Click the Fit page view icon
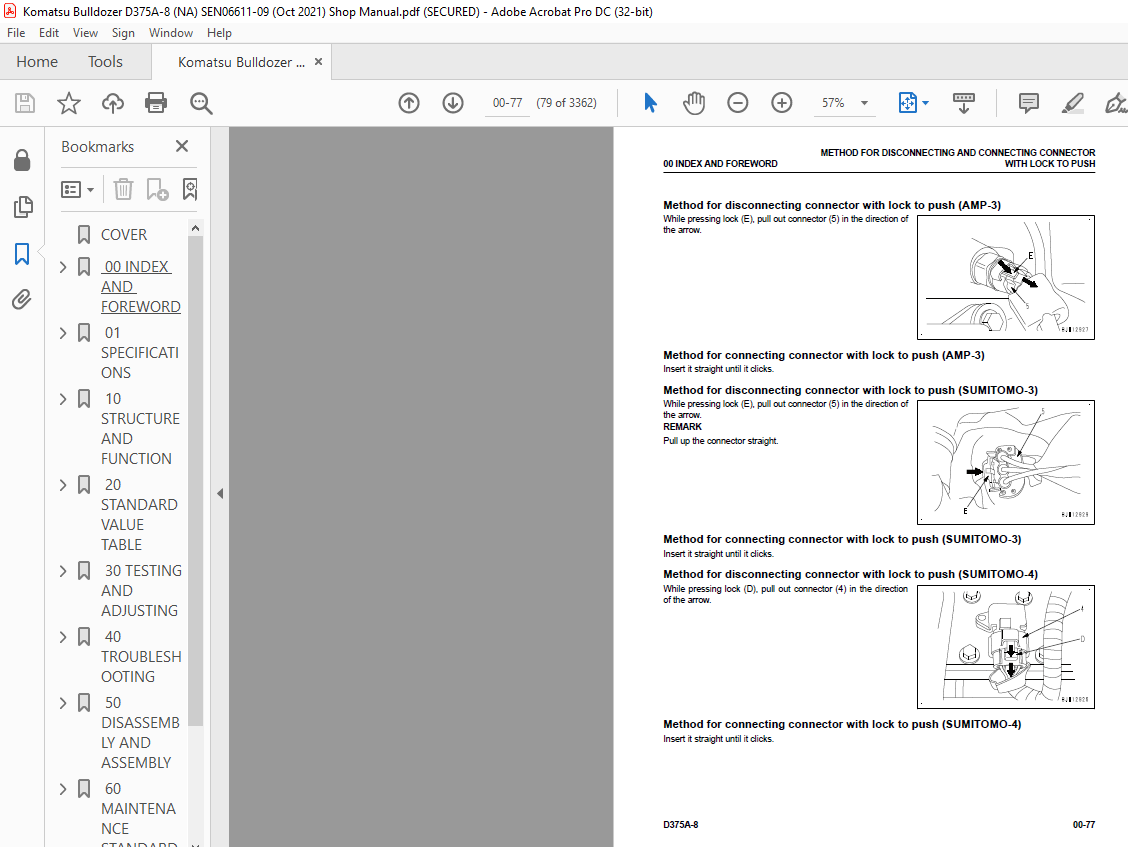Image resolution: width=1128 pixels, height=847 pixels. pyautogui.click(x=908, y=103)
